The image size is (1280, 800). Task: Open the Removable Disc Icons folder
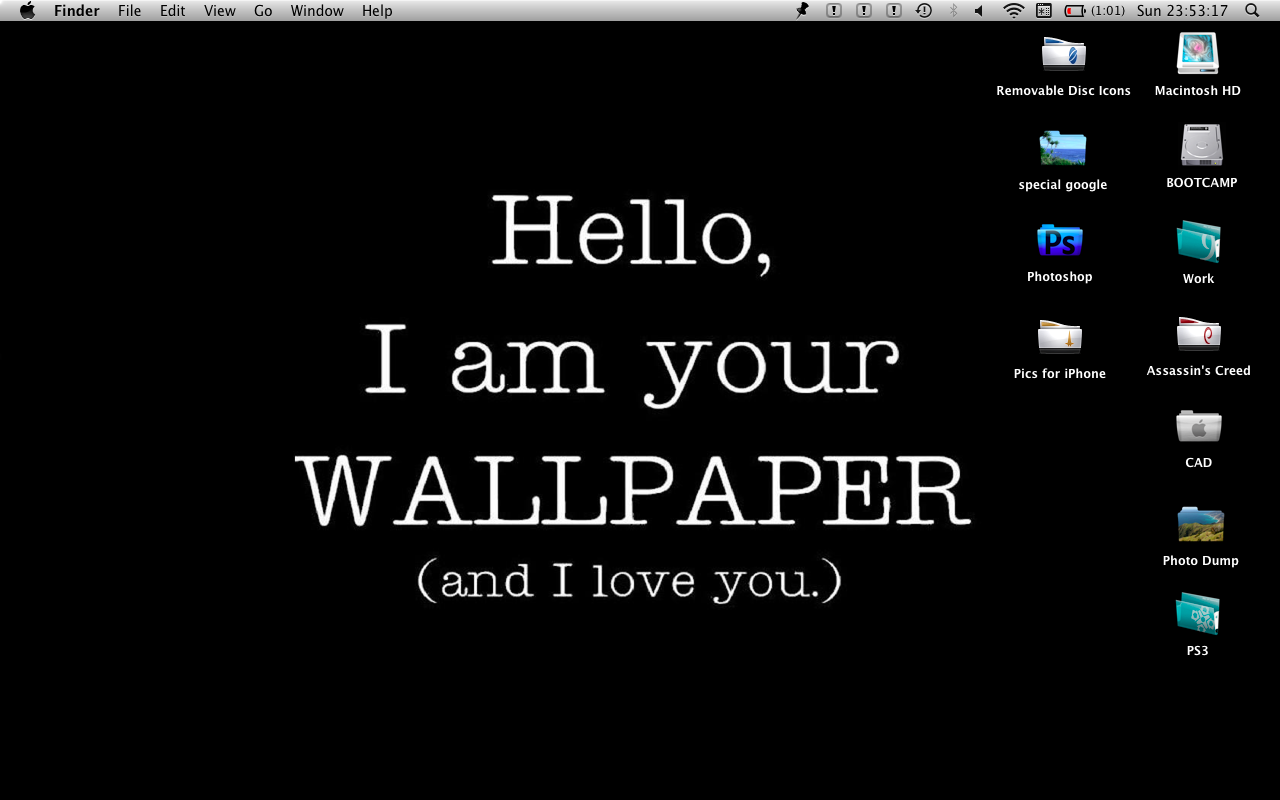click(1062, 52)
